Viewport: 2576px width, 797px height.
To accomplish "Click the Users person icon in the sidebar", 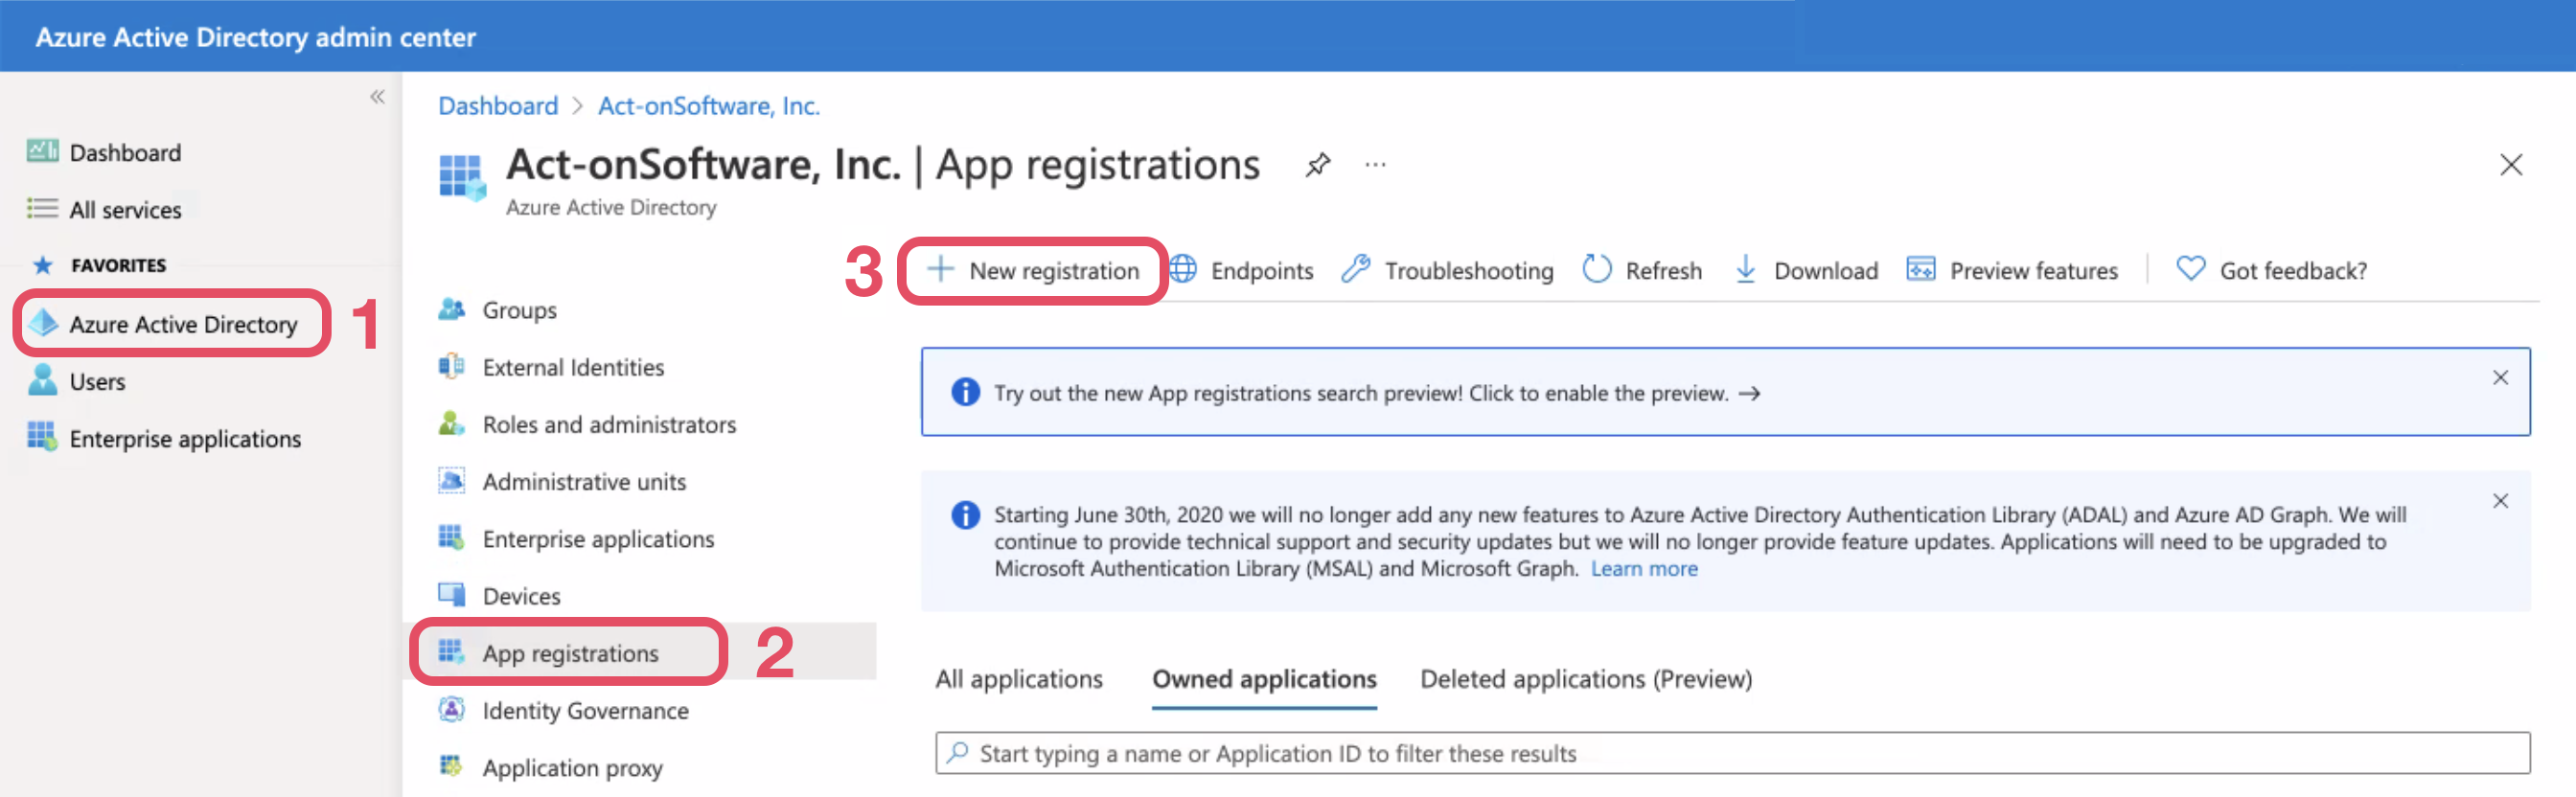I will click(42, 380).
